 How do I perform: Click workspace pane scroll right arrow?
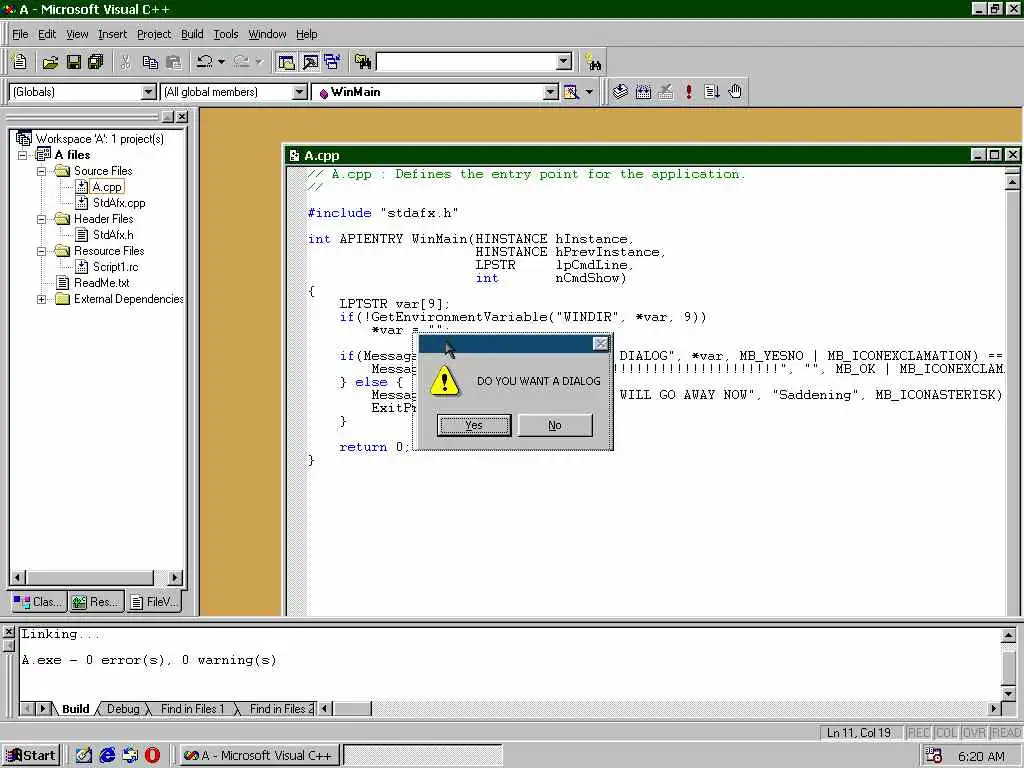coord(175,578)
